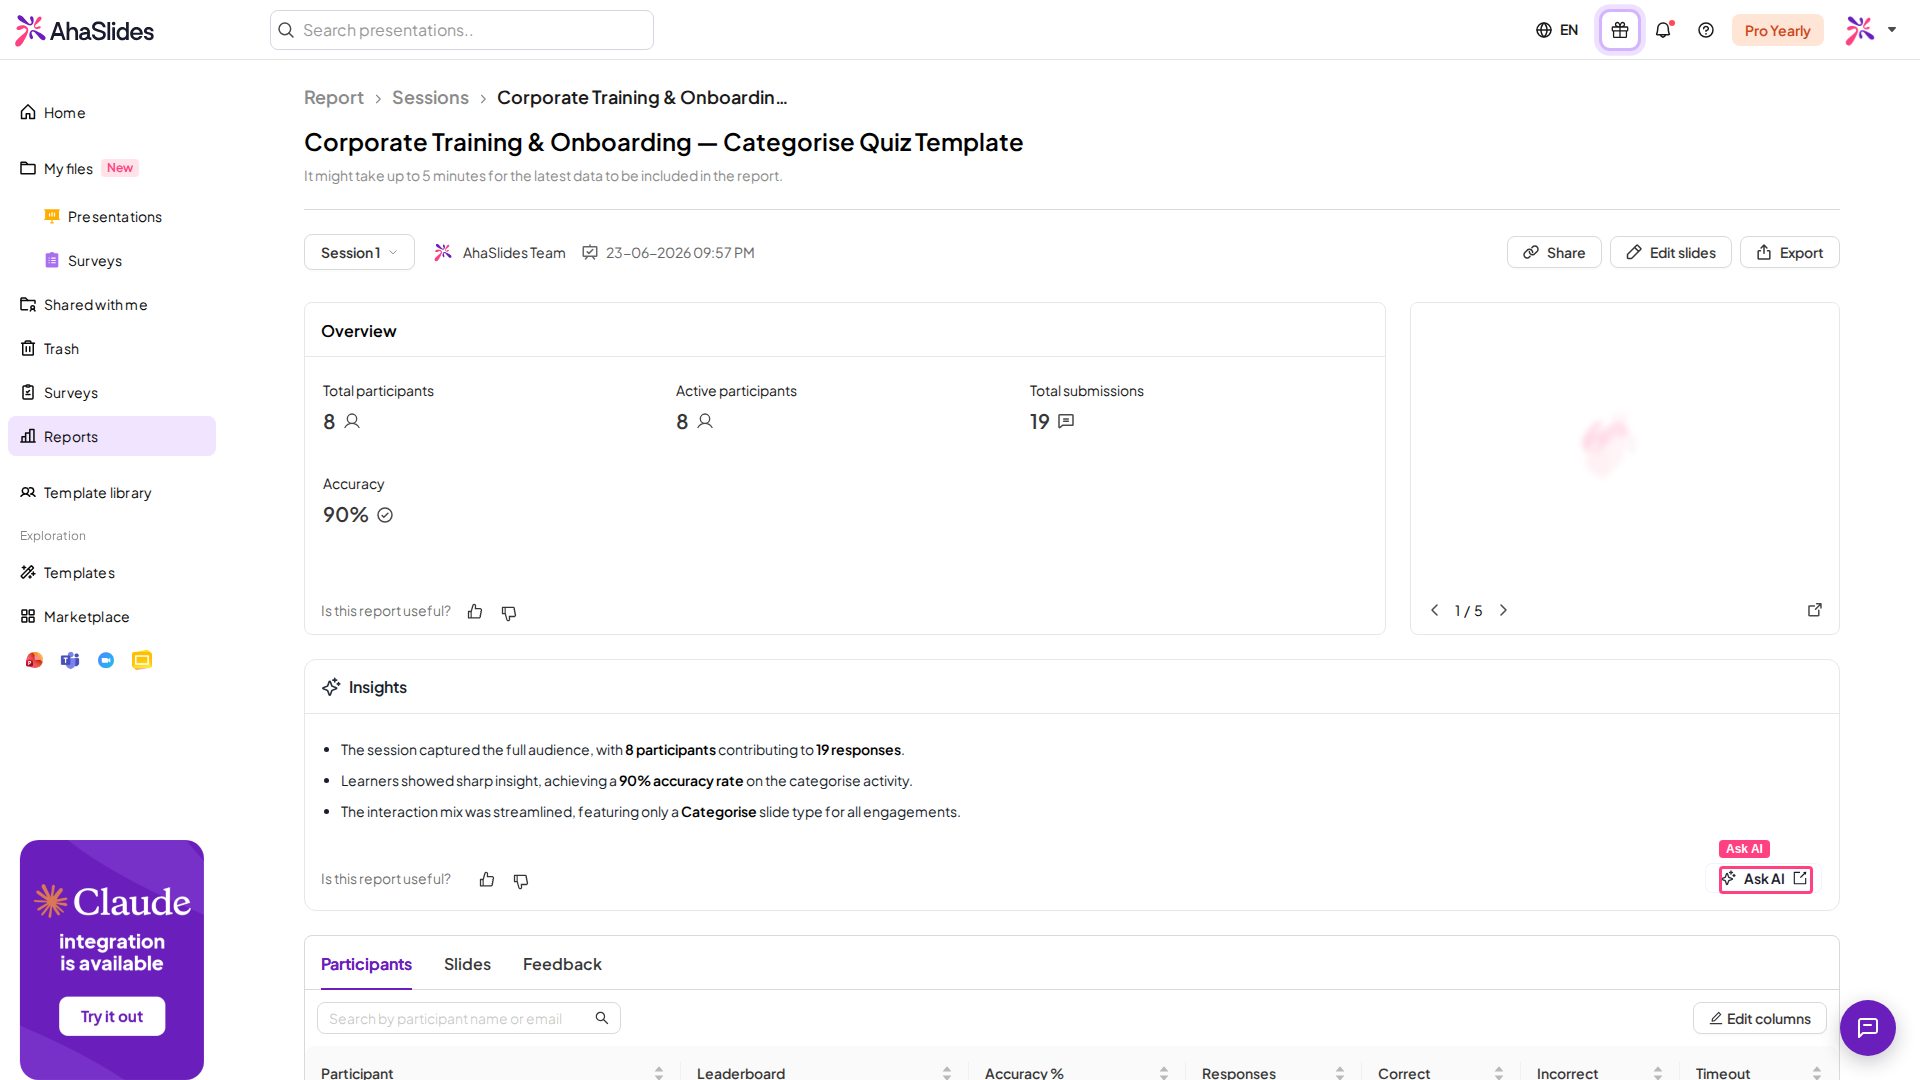Open the gift rewards icon
Viewport: 1920px width, 1080px height.
point(1620,30)
